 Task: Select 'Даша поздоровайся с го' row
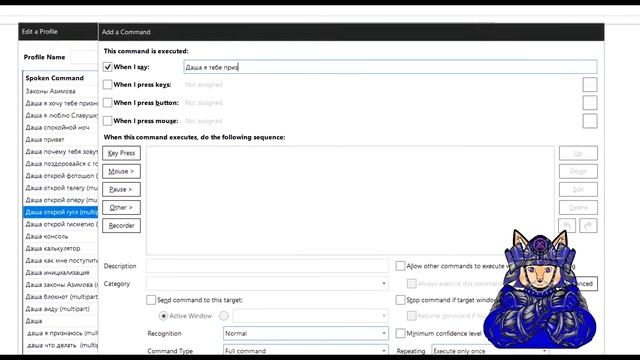60,164
